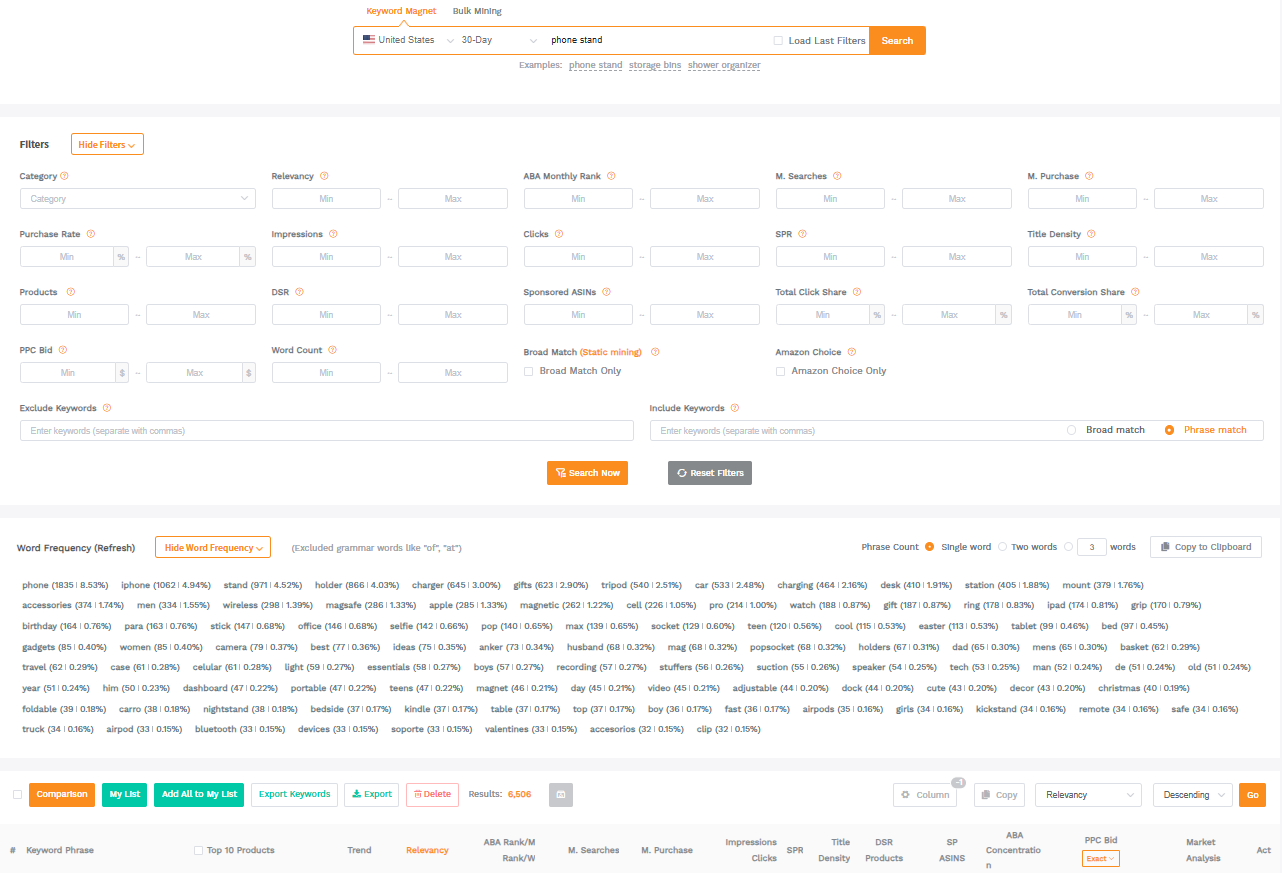Click the United States flag icon
The height and width of the screenshot is (873, 1282).
coord(369,40)
